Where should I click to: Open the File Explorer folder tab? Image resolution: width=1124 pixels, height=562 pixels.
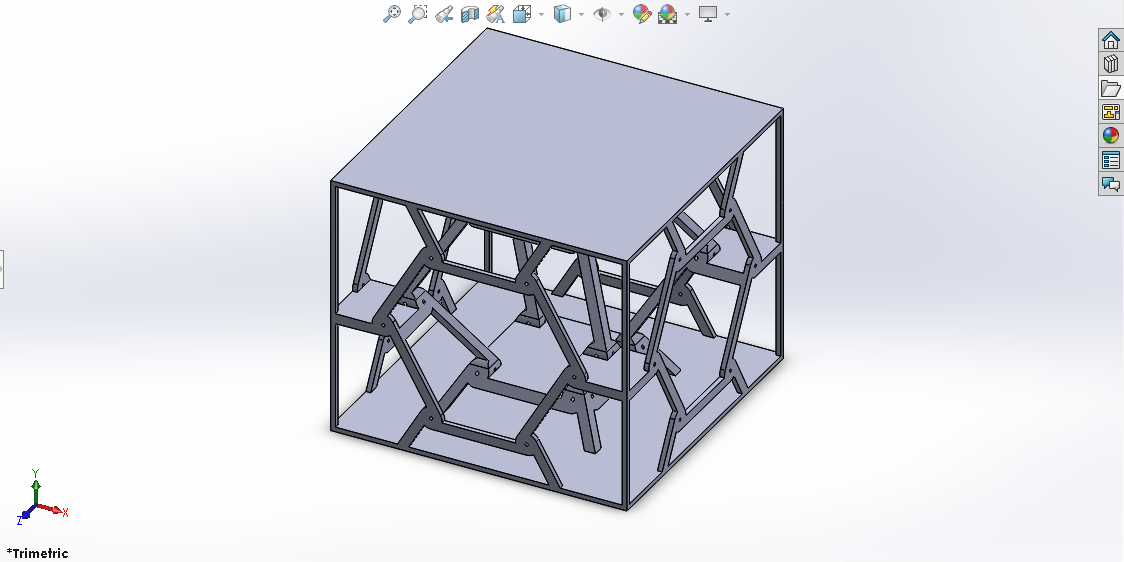1111,88
